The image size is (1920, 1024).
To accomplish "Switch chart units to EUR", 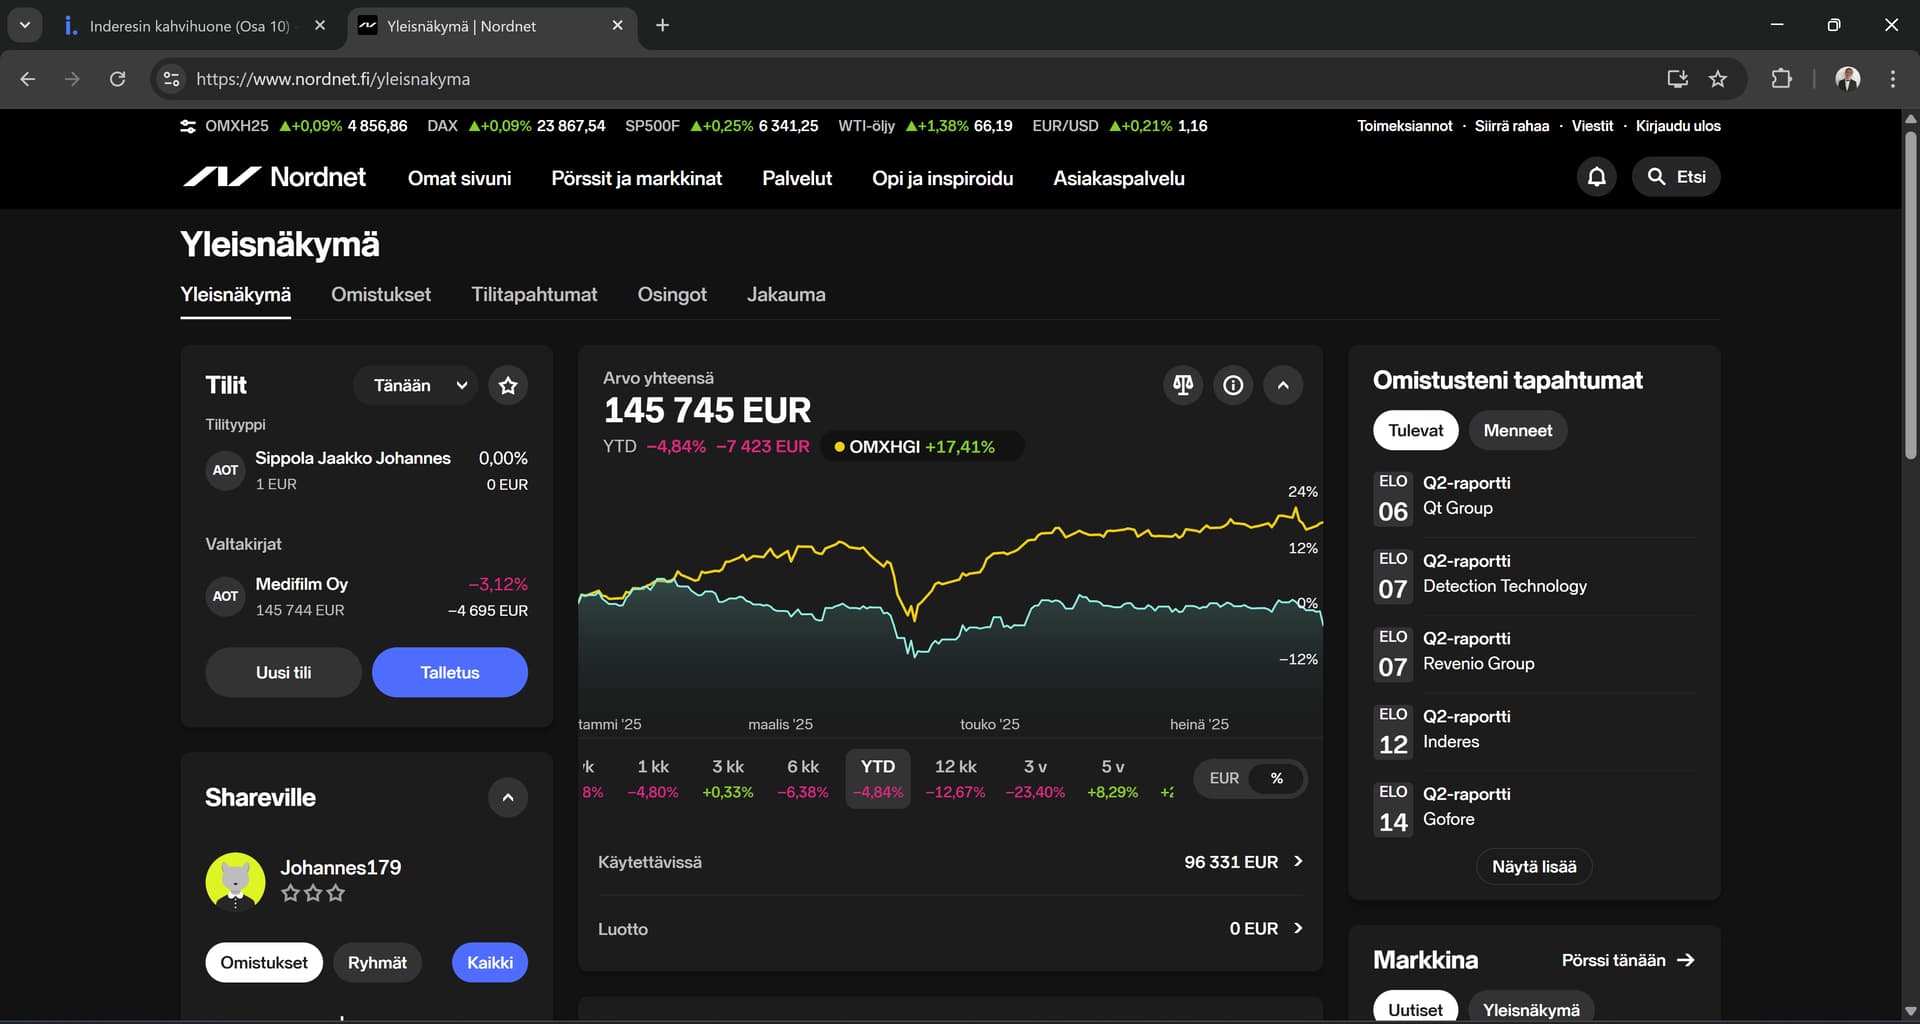I will (x=1223, y=778).
